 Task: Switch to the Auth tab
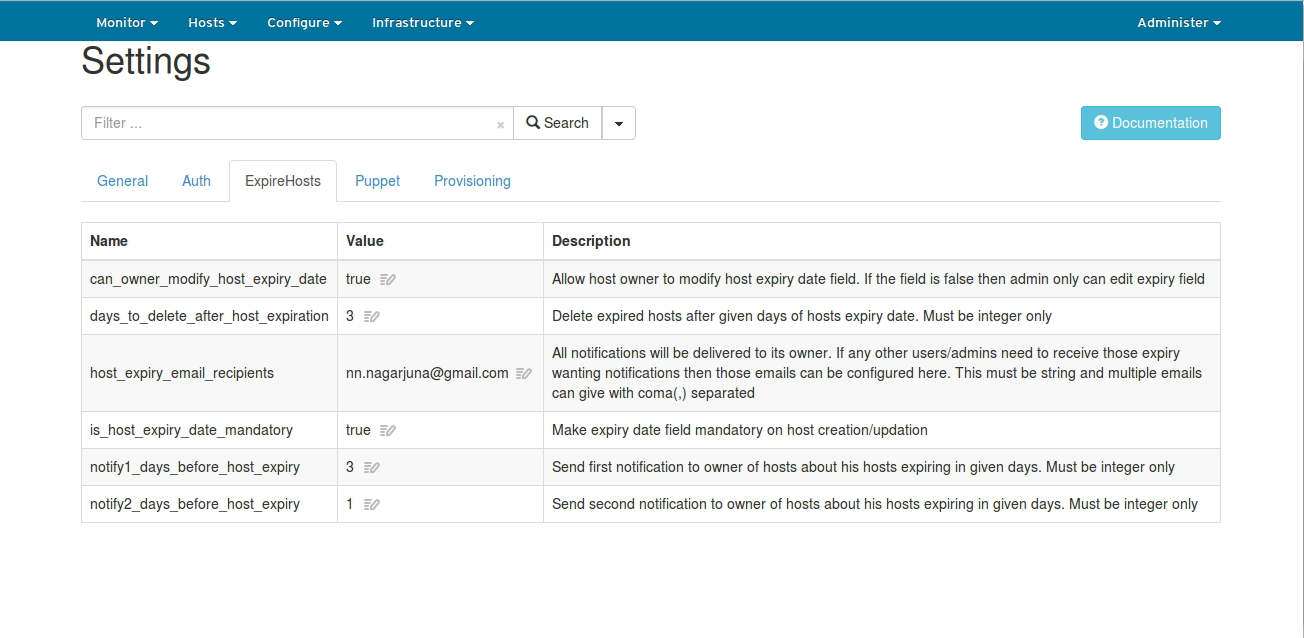196,181
